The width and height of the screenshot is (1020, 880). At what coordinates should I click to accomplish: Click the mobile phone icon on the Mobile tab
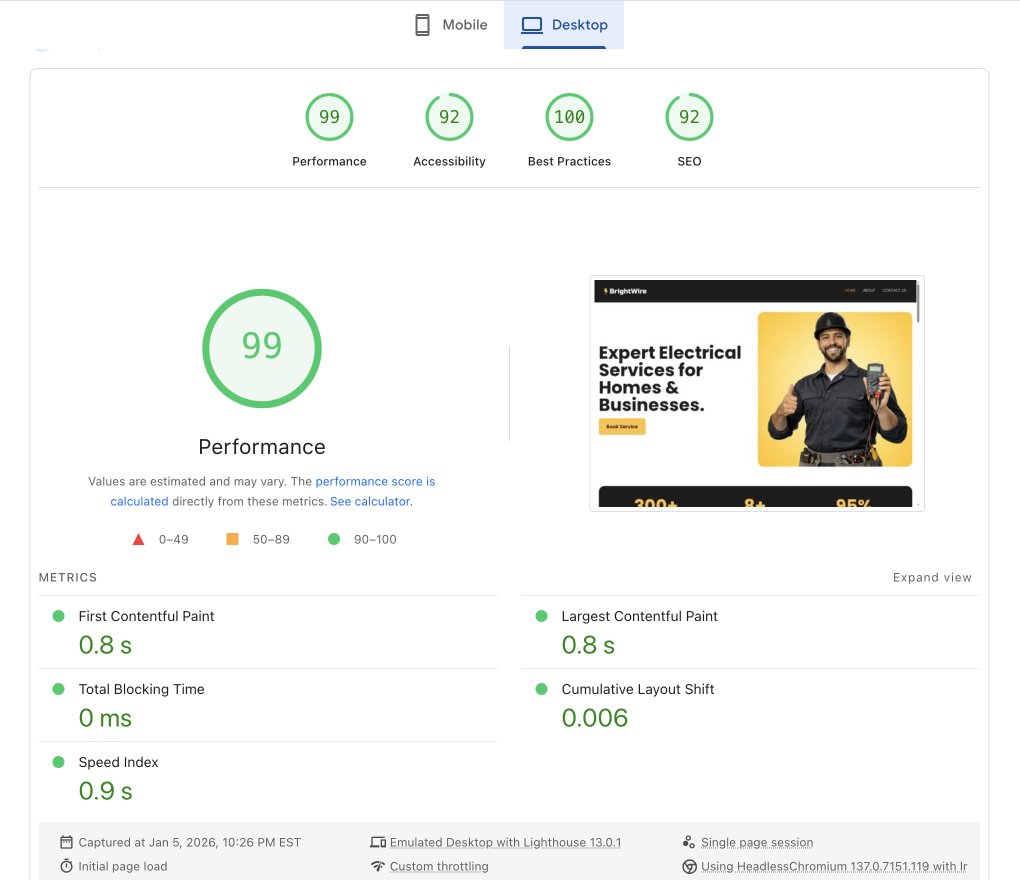click(421, 24)
